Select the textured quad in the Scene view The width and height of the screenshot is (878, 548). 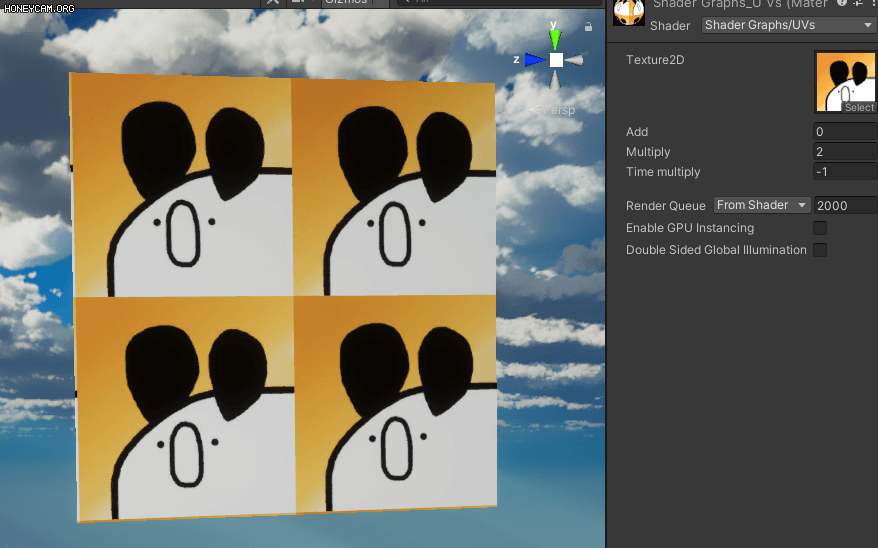[284, 297]
